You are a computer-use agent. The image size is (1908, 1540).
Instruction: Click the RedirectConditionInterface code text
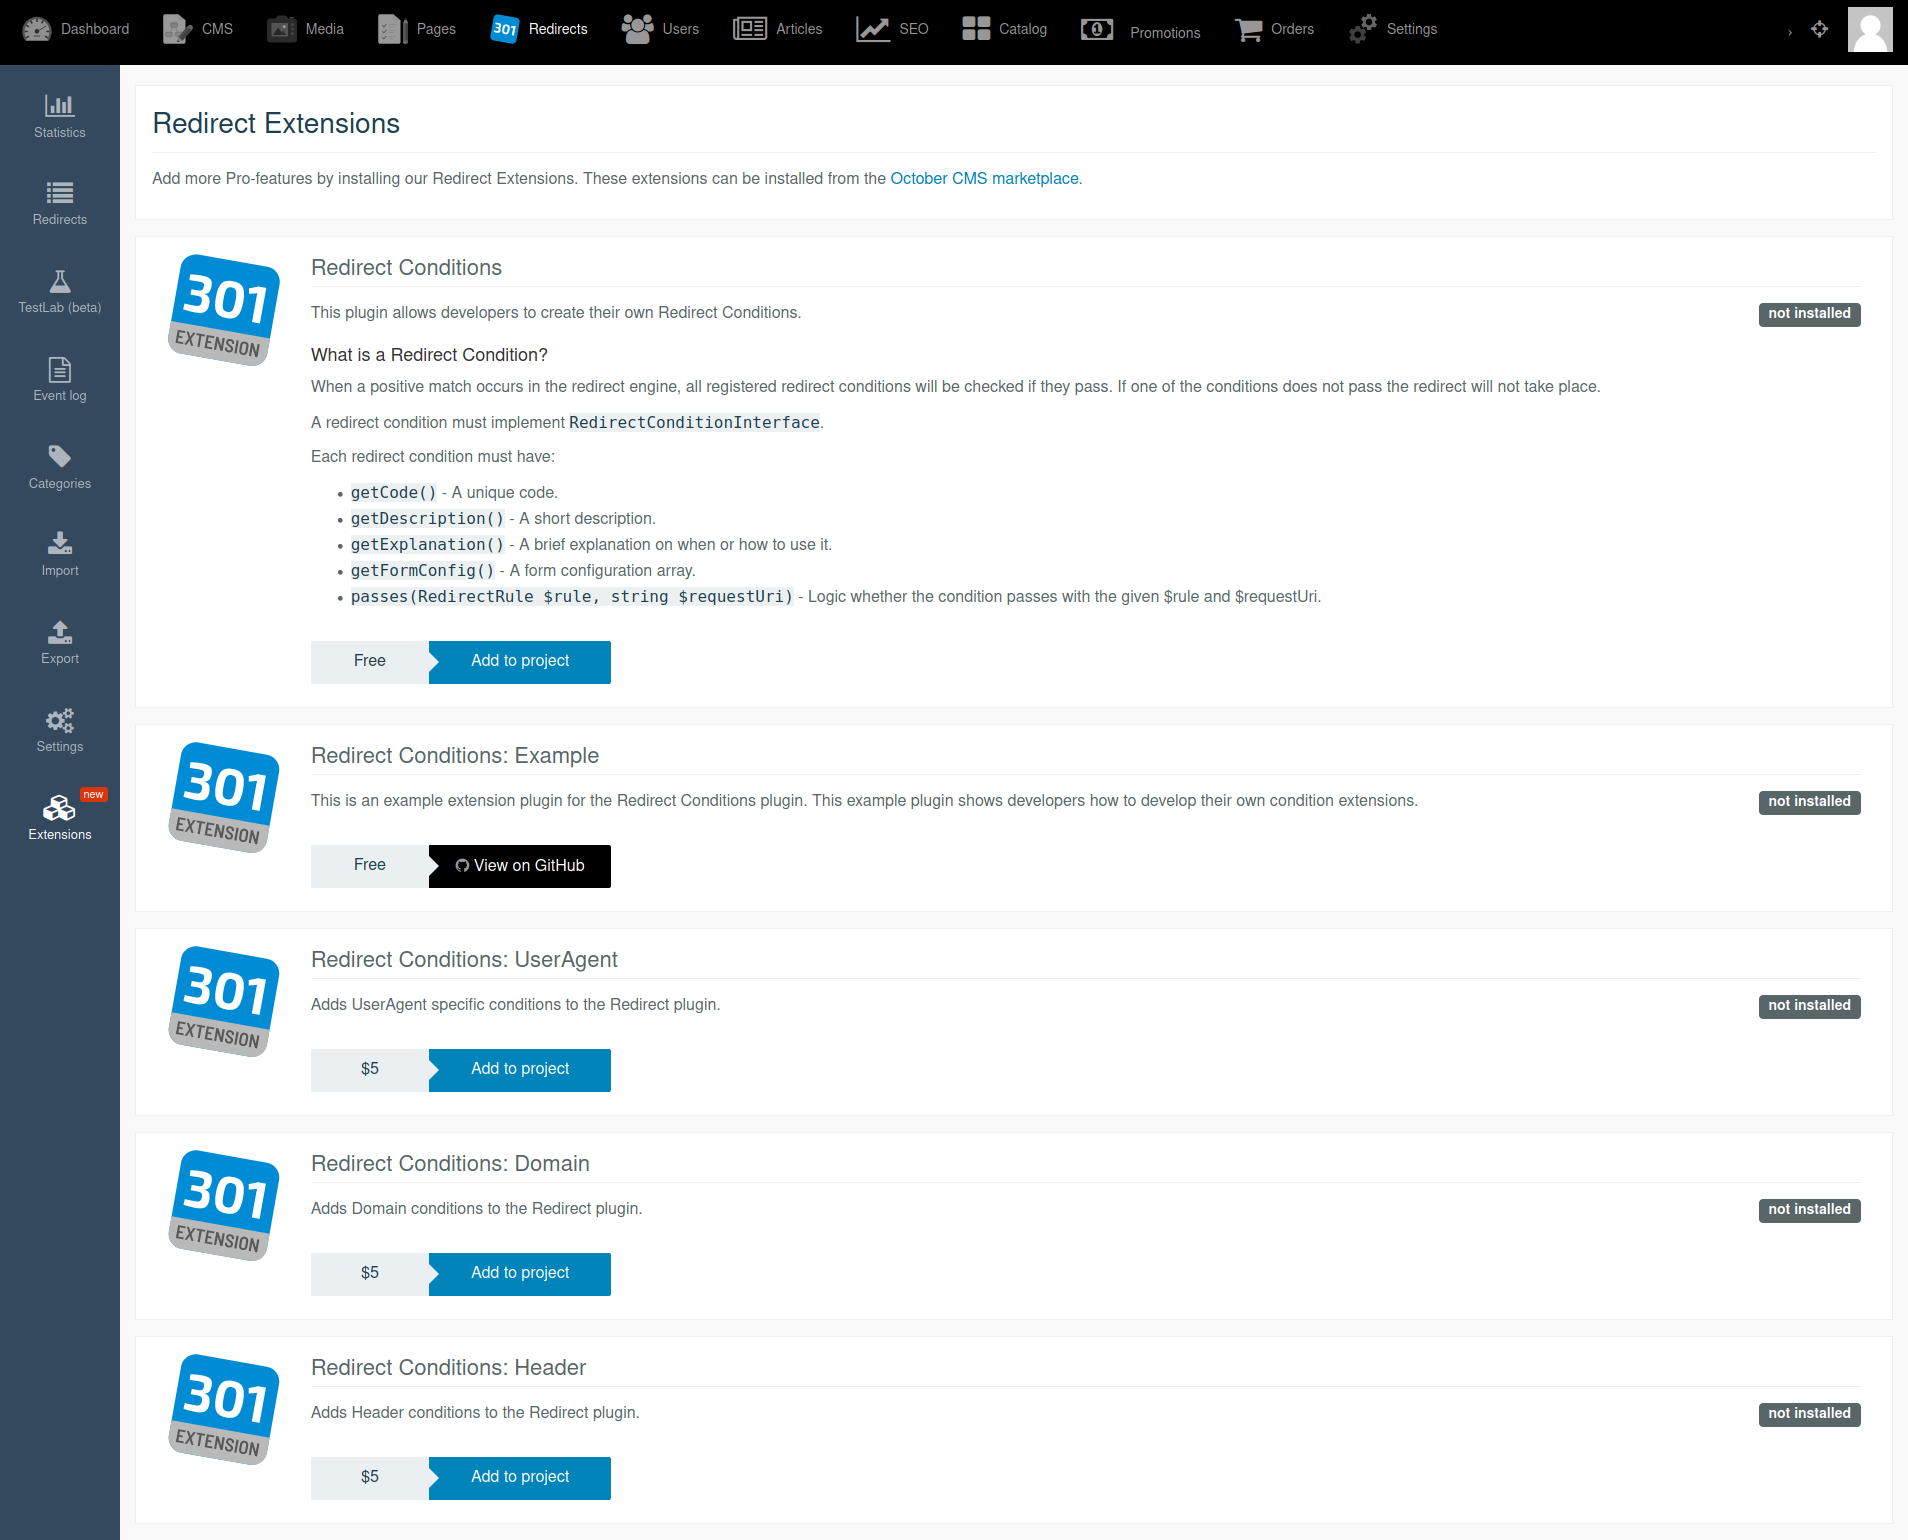pos(694,423)
